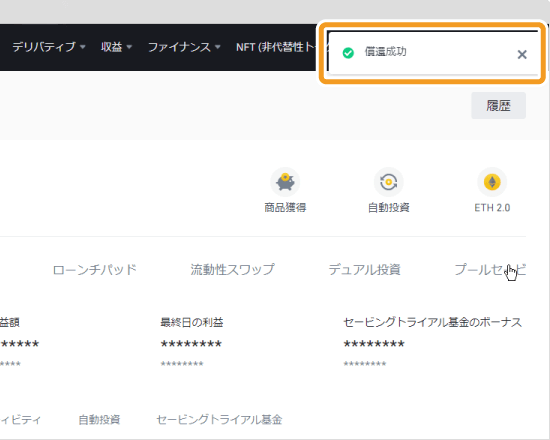Image resolution: width=550 pixels, height=440 pixels.
Task: Click the ETH 2.0 text label
Action: [x=492, y=208]
